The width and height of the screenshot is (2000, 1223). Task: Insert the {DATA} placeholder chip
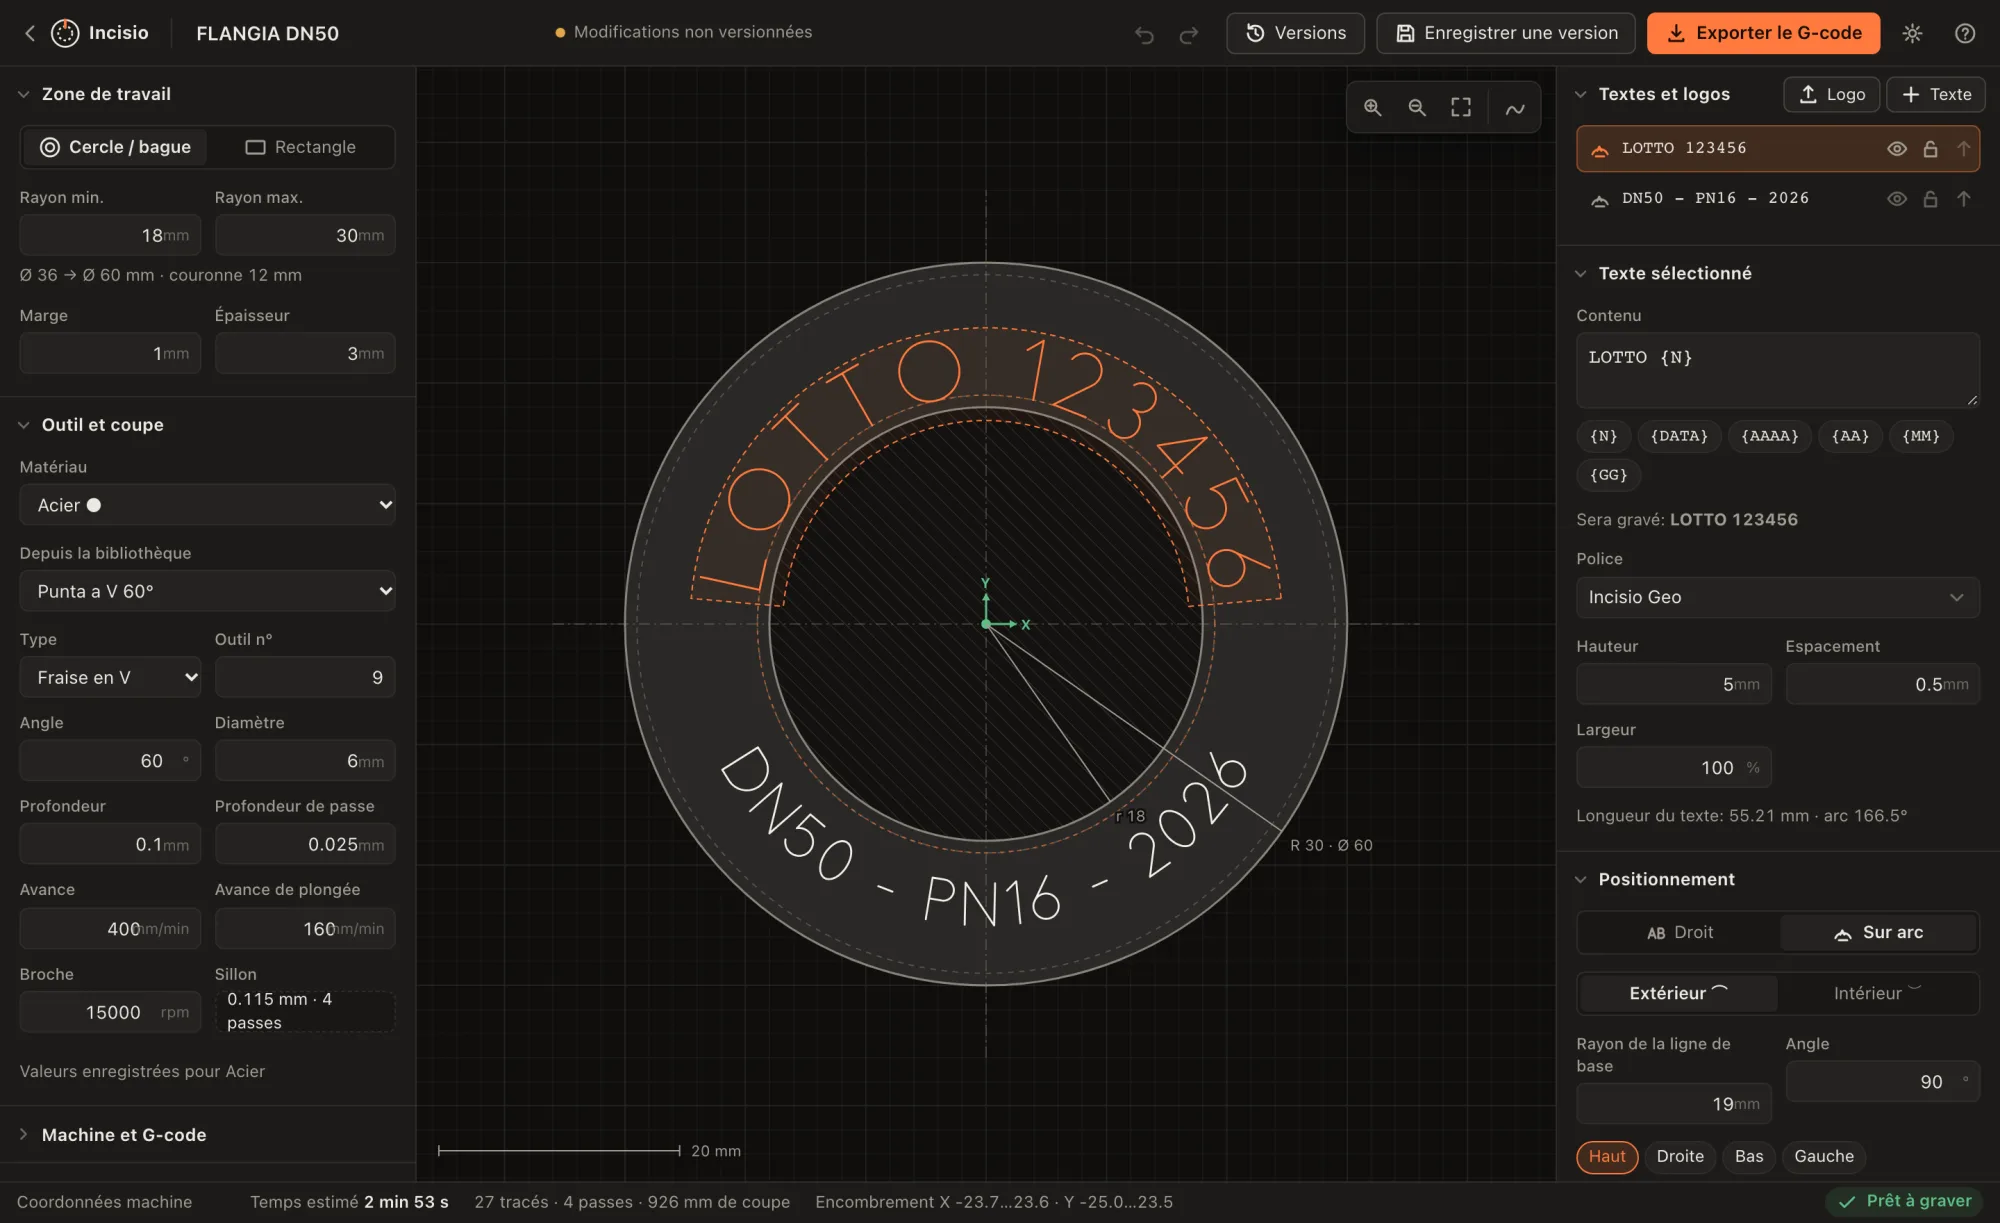coord(1679,436)
